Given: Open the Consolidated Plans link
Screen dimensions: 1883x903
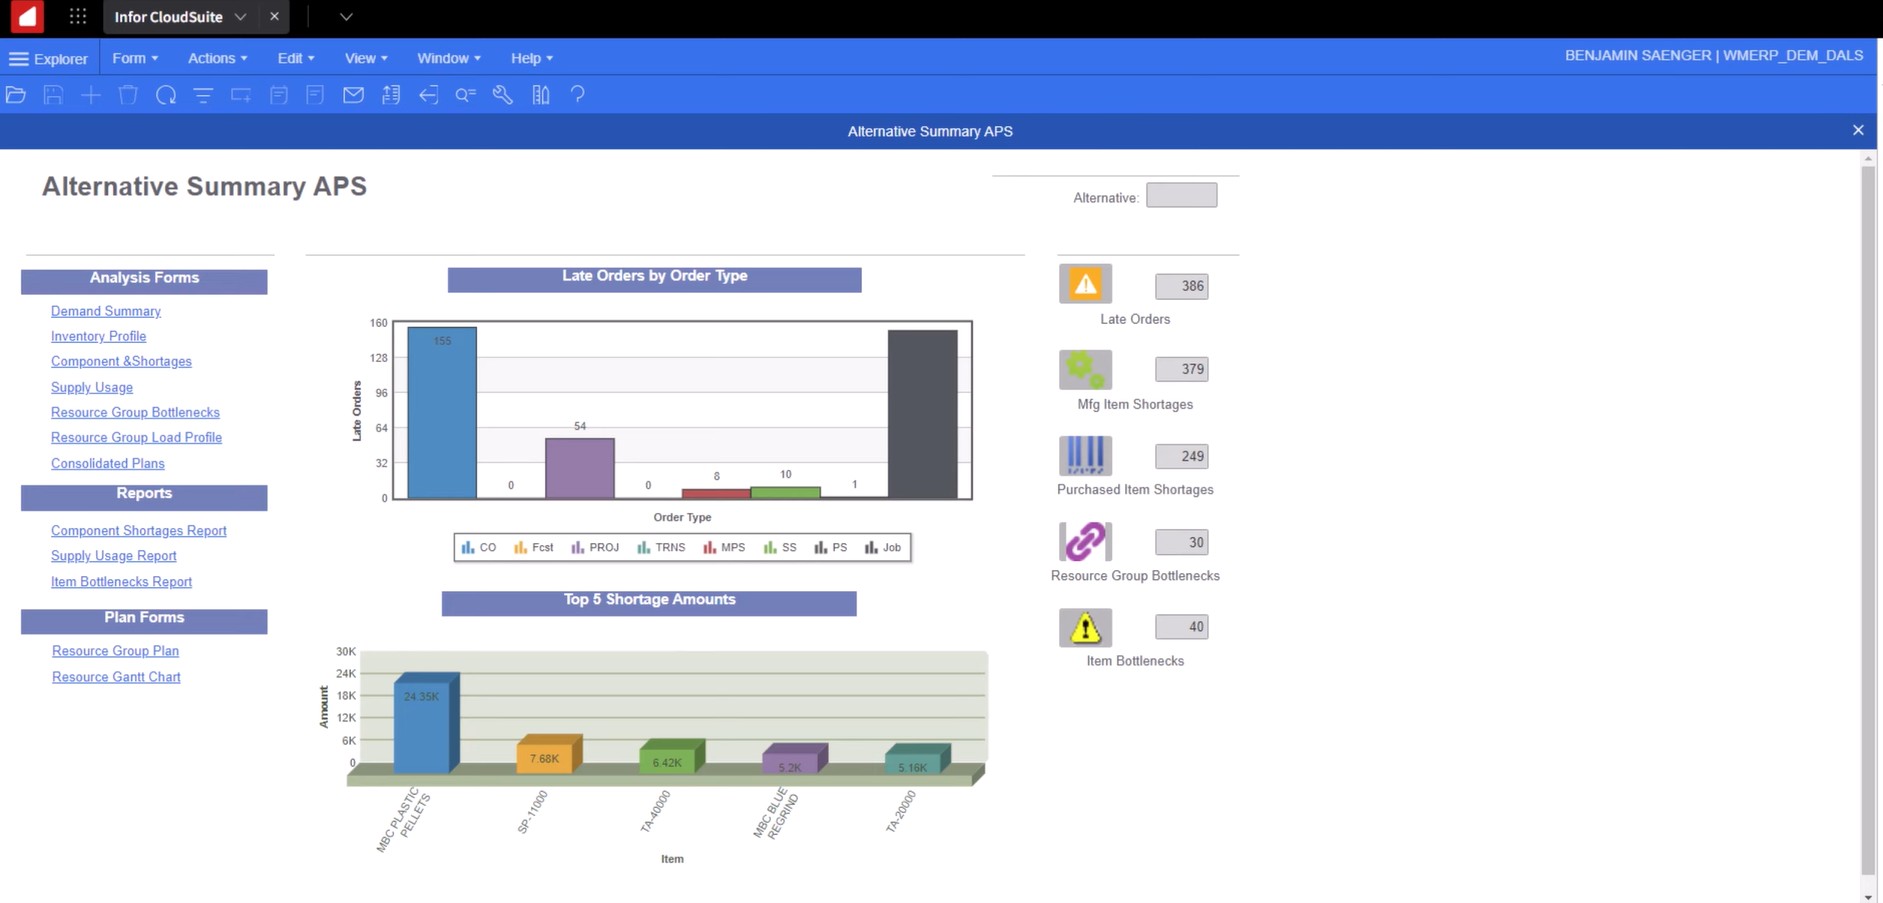Looking at the screenshot, I should point(108,463).
